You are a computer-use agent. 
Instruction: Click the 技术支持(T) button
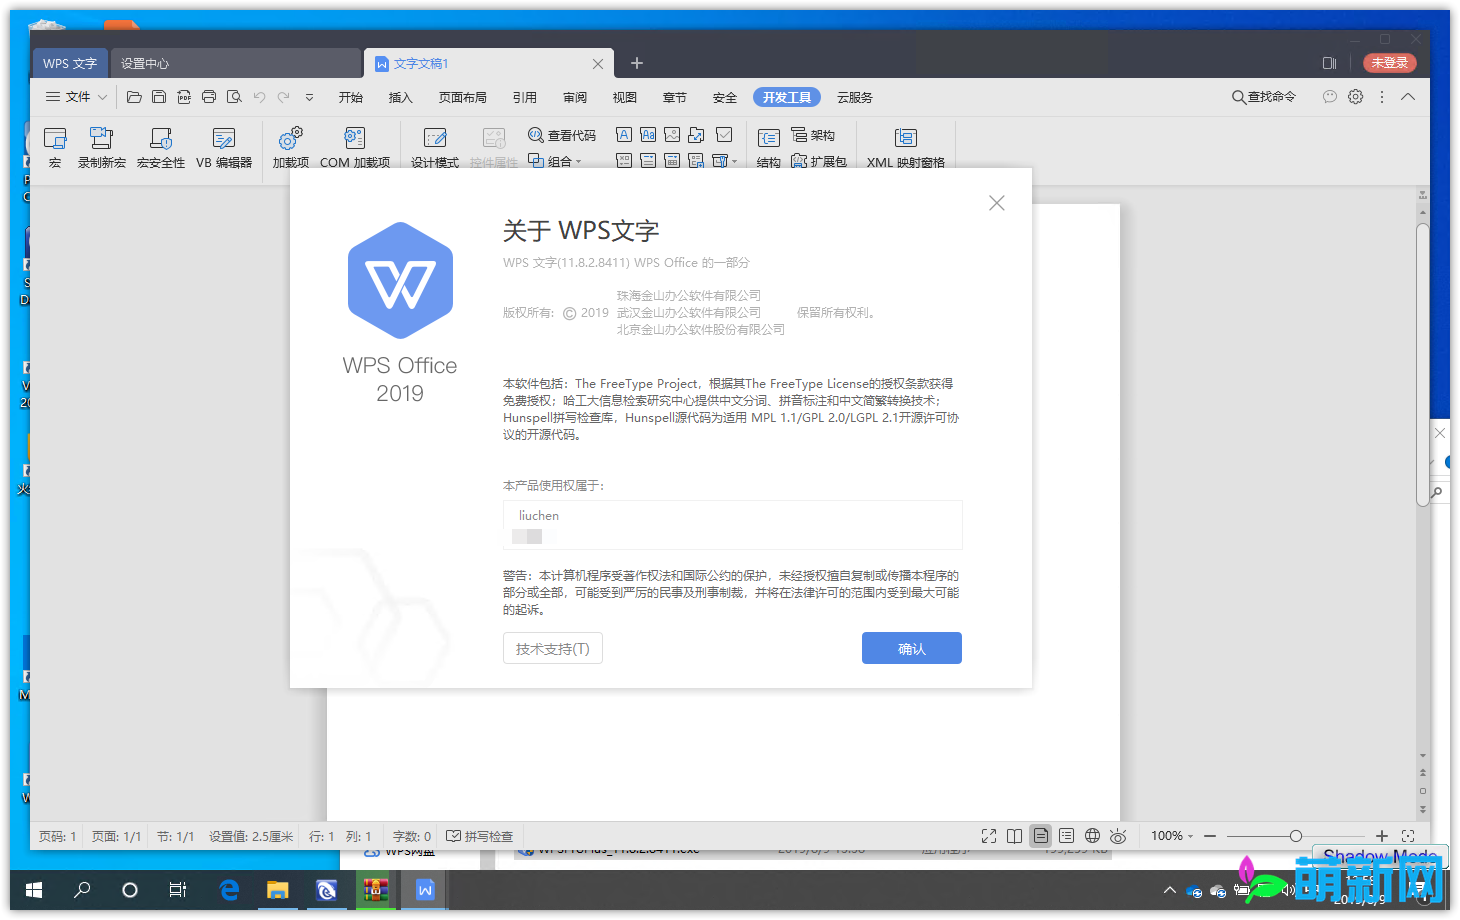pyautogui.click(x=552, y=647)
